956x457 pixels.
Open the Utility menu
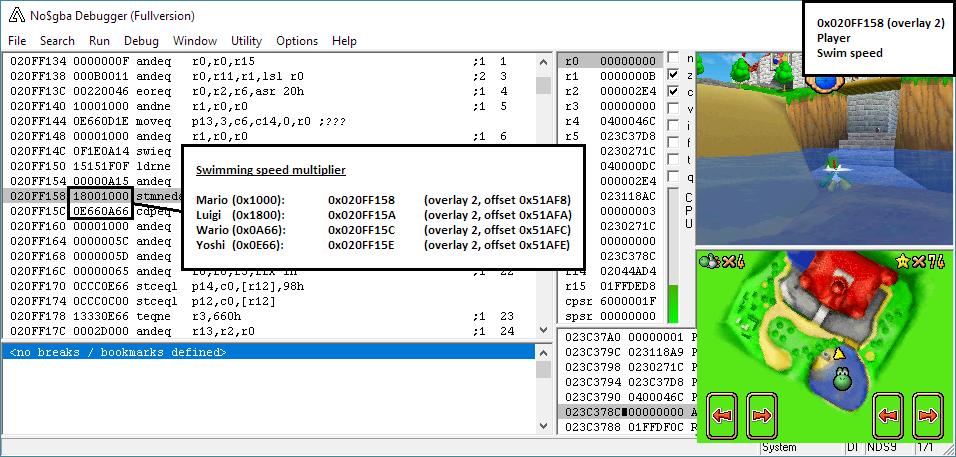pyautogui.click(x=246, y=41)
